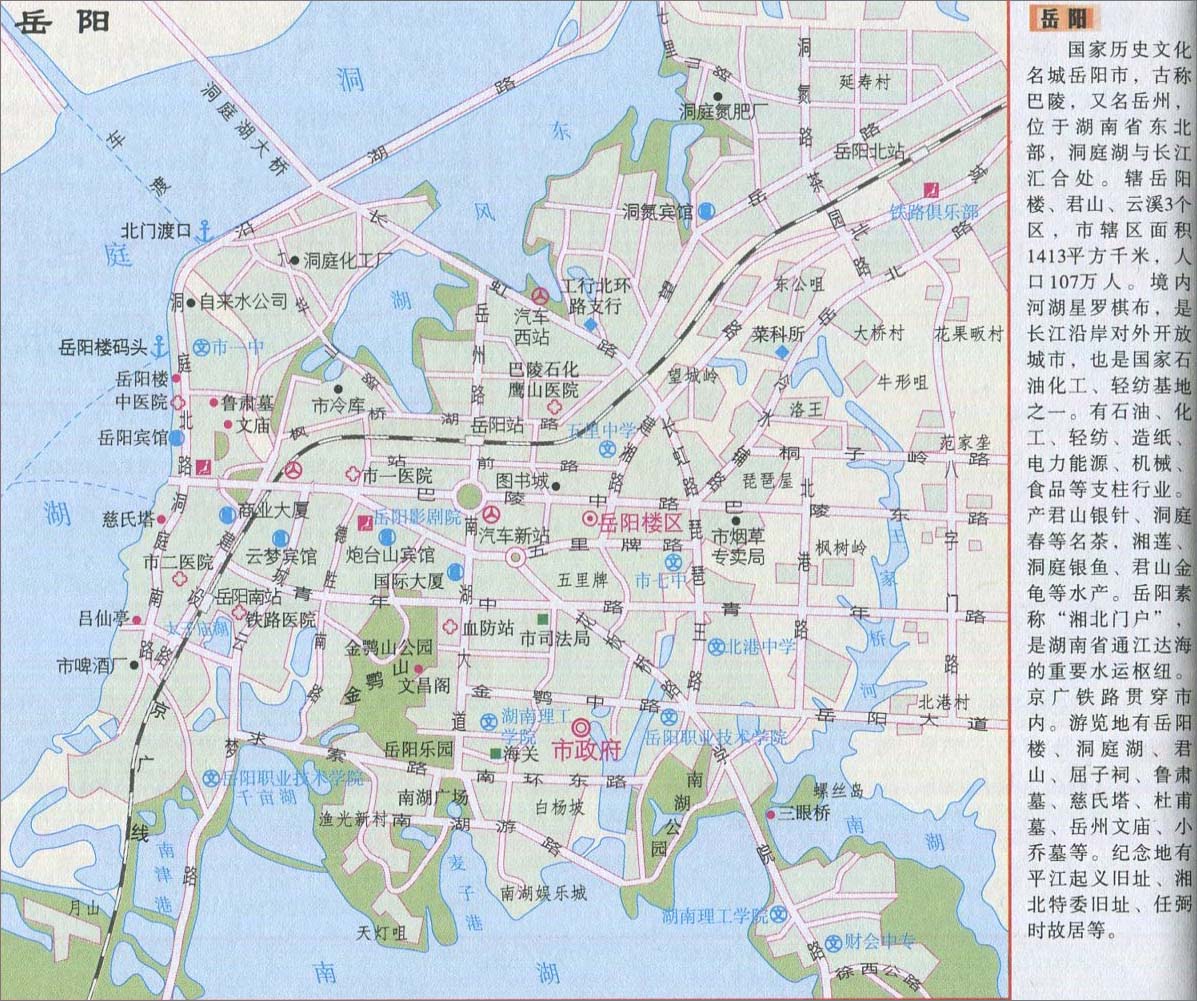Click the anchor icon beside 岳阳楼码头
The image size is (1197, 1001).
(x=159, y=347)
